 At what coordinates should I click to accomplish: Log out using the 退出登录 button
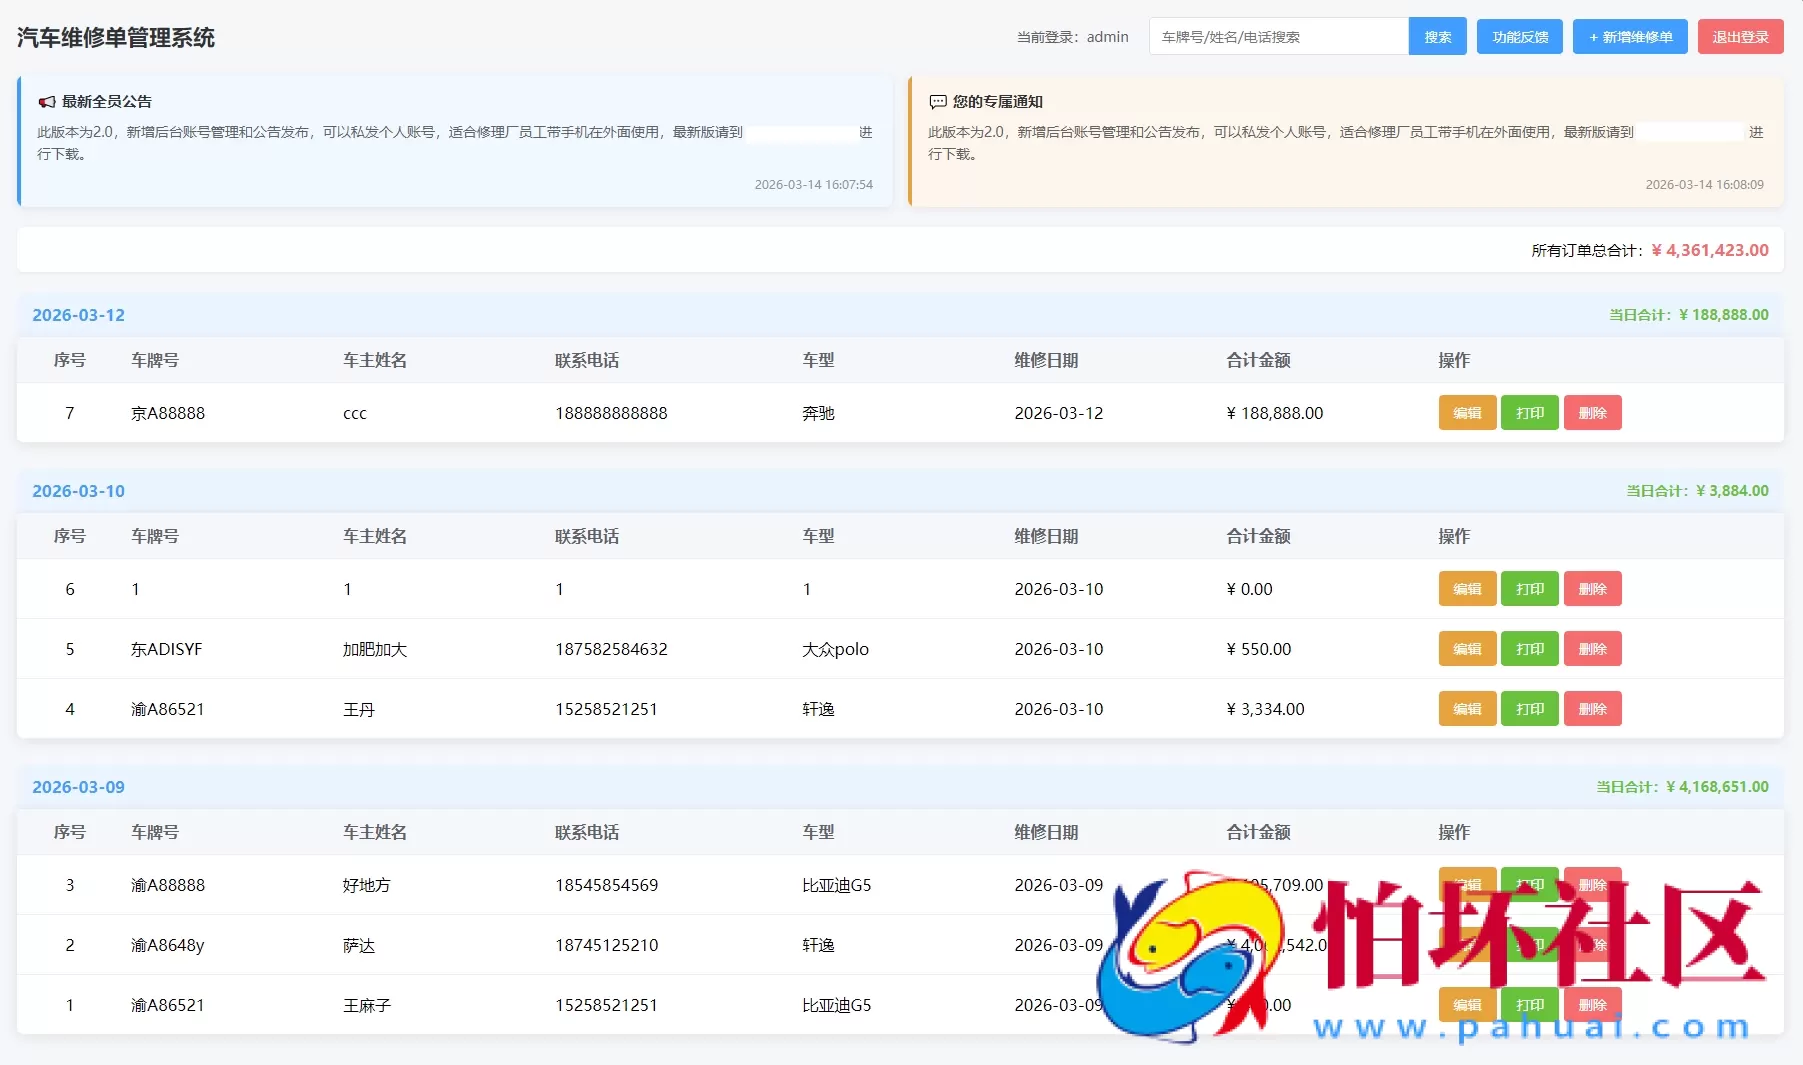(1740, 36)
